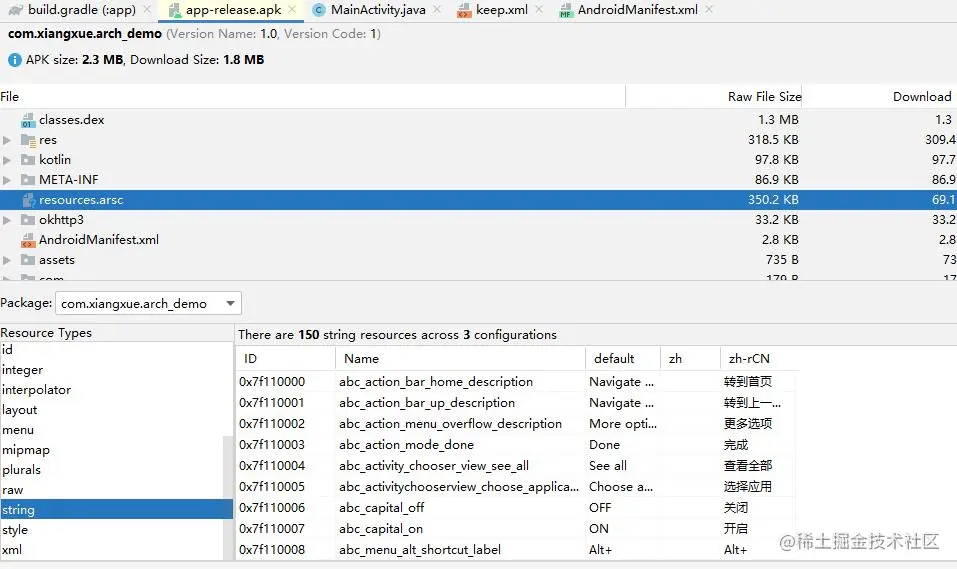Select row abc_action_mode_done

(516, 444)
